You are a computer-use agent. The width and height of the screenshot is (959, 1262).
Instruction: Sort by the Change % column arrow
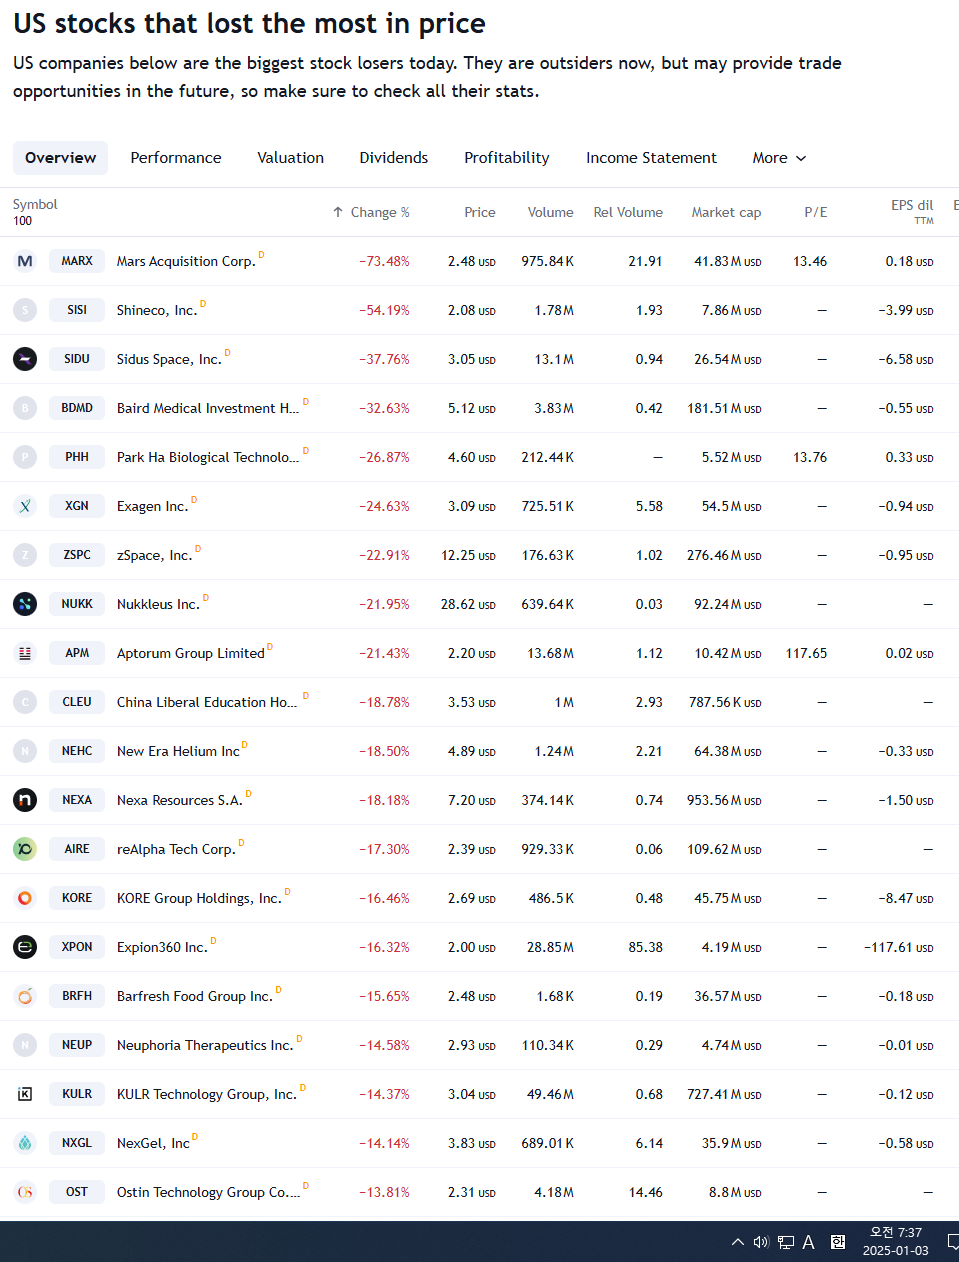tap(338, 212)
